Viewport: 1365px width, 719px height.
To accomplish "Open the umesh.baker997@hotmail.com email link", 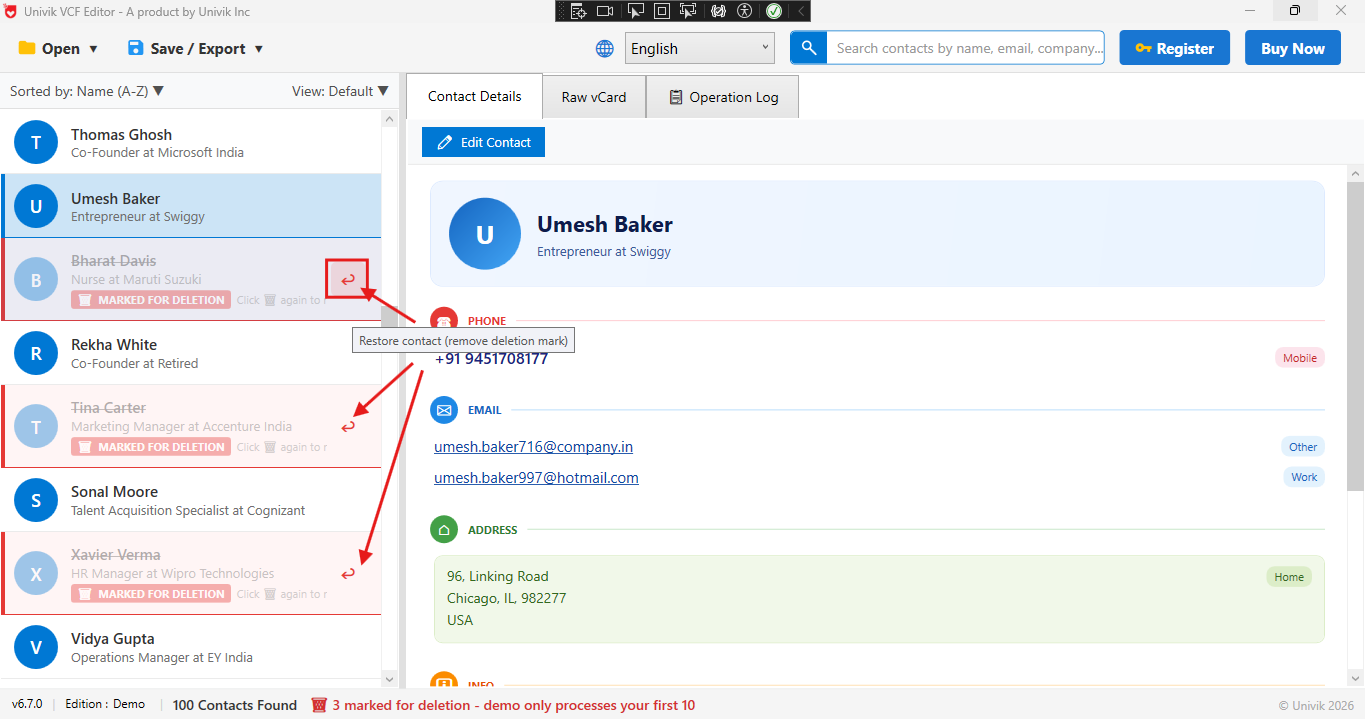I will point(536,478).
